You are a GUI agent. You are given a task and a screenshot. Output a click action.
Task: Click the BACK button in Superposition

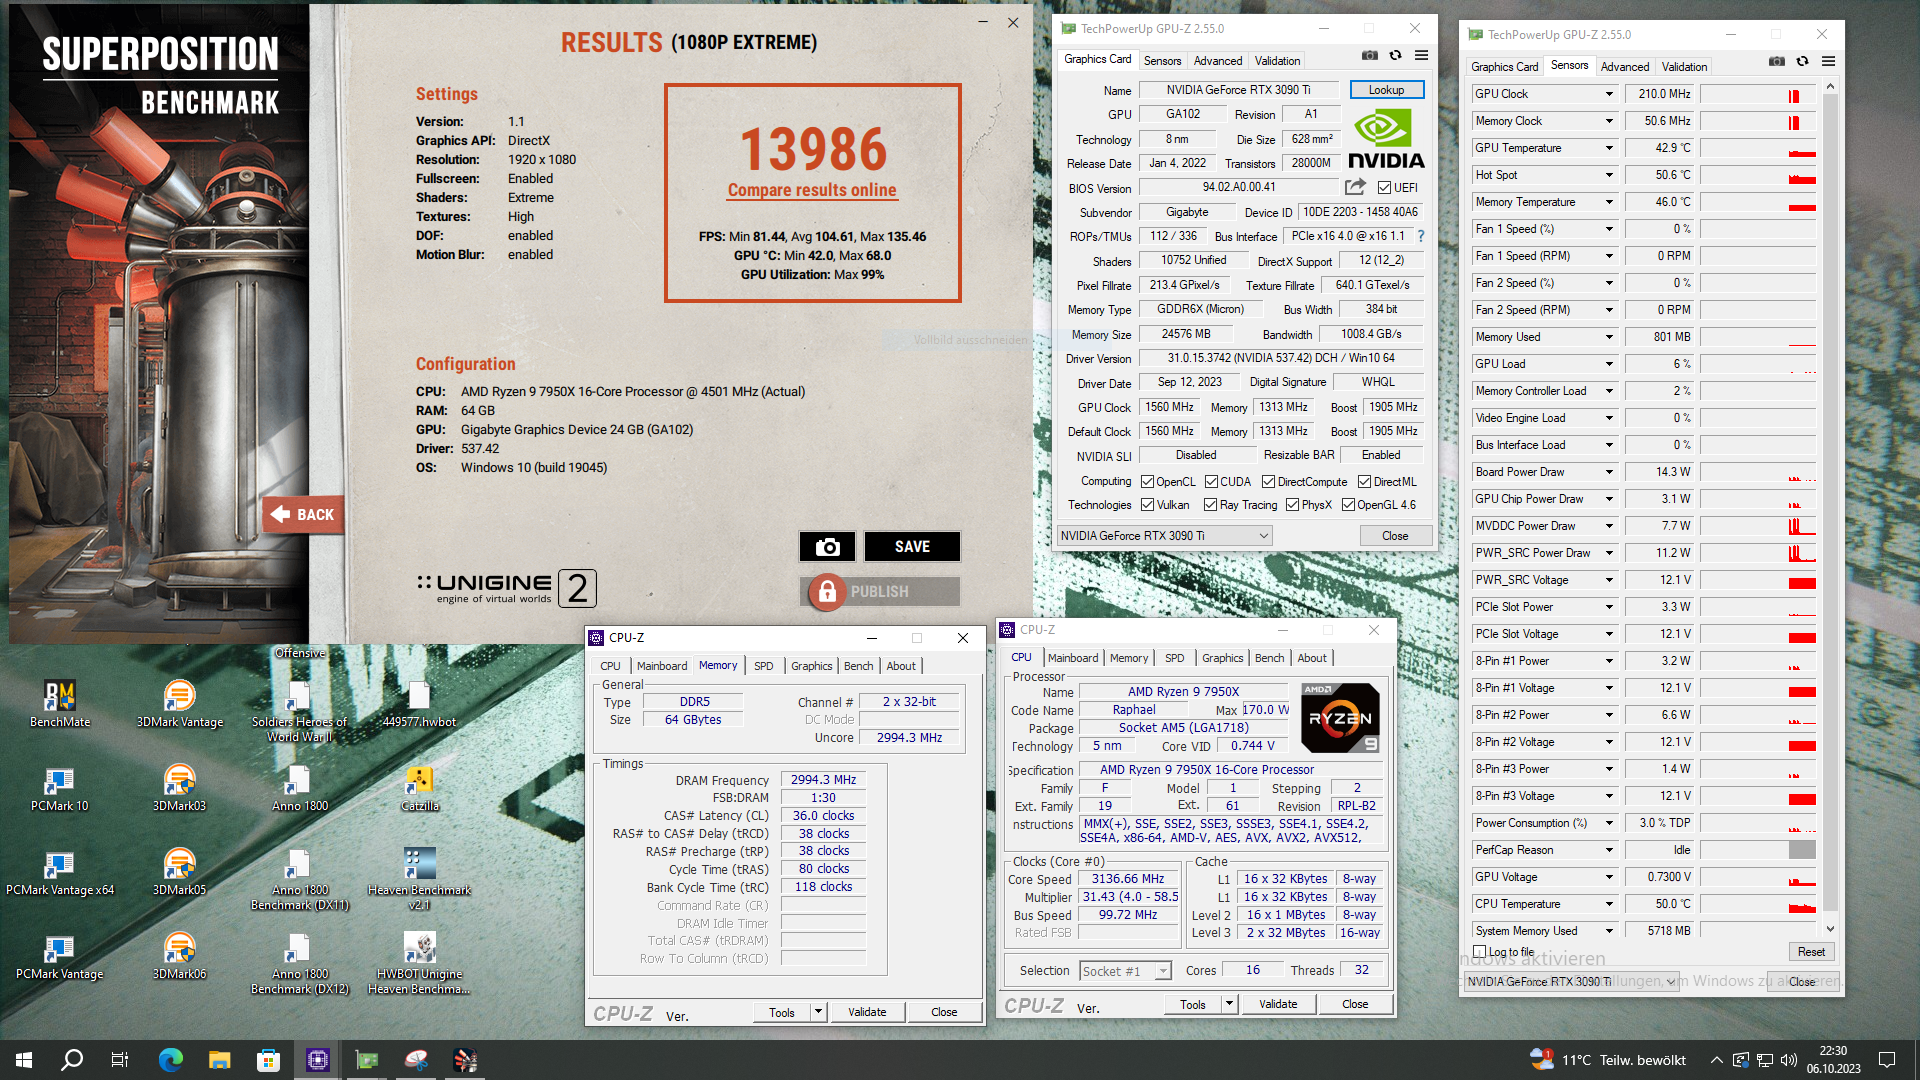click(x=303, y=514)
